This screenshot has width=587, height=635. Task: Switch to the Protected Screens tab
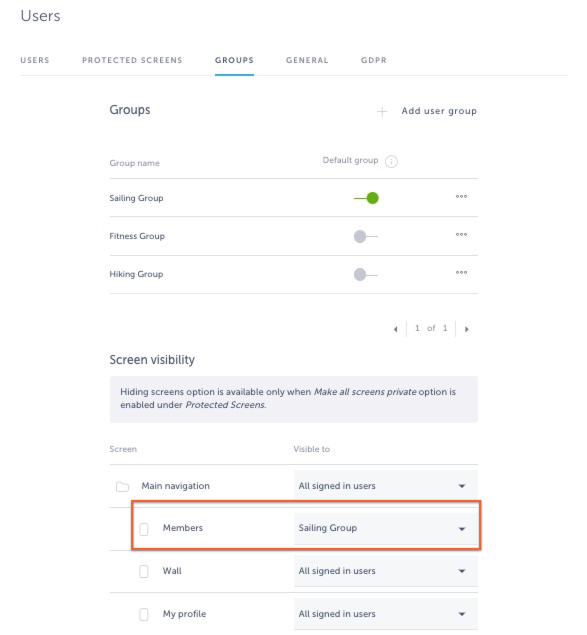point(132,60)
